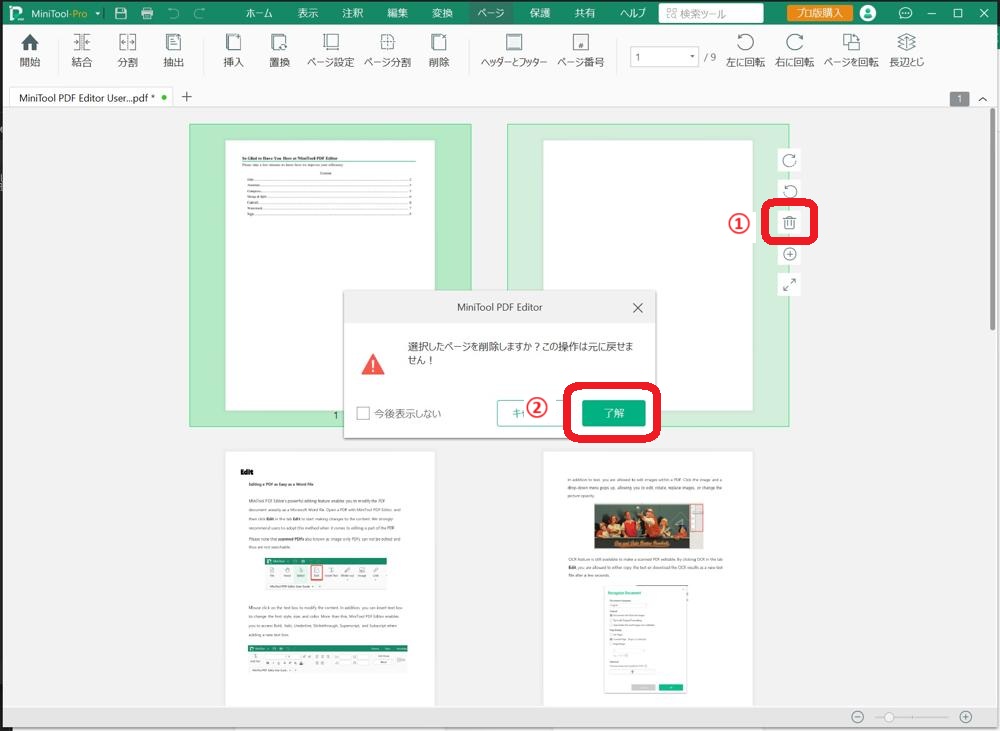1000x731 pixels.
Task: Select the MiniTool PDF Editor User pdf tab
Action: point(91,98)
